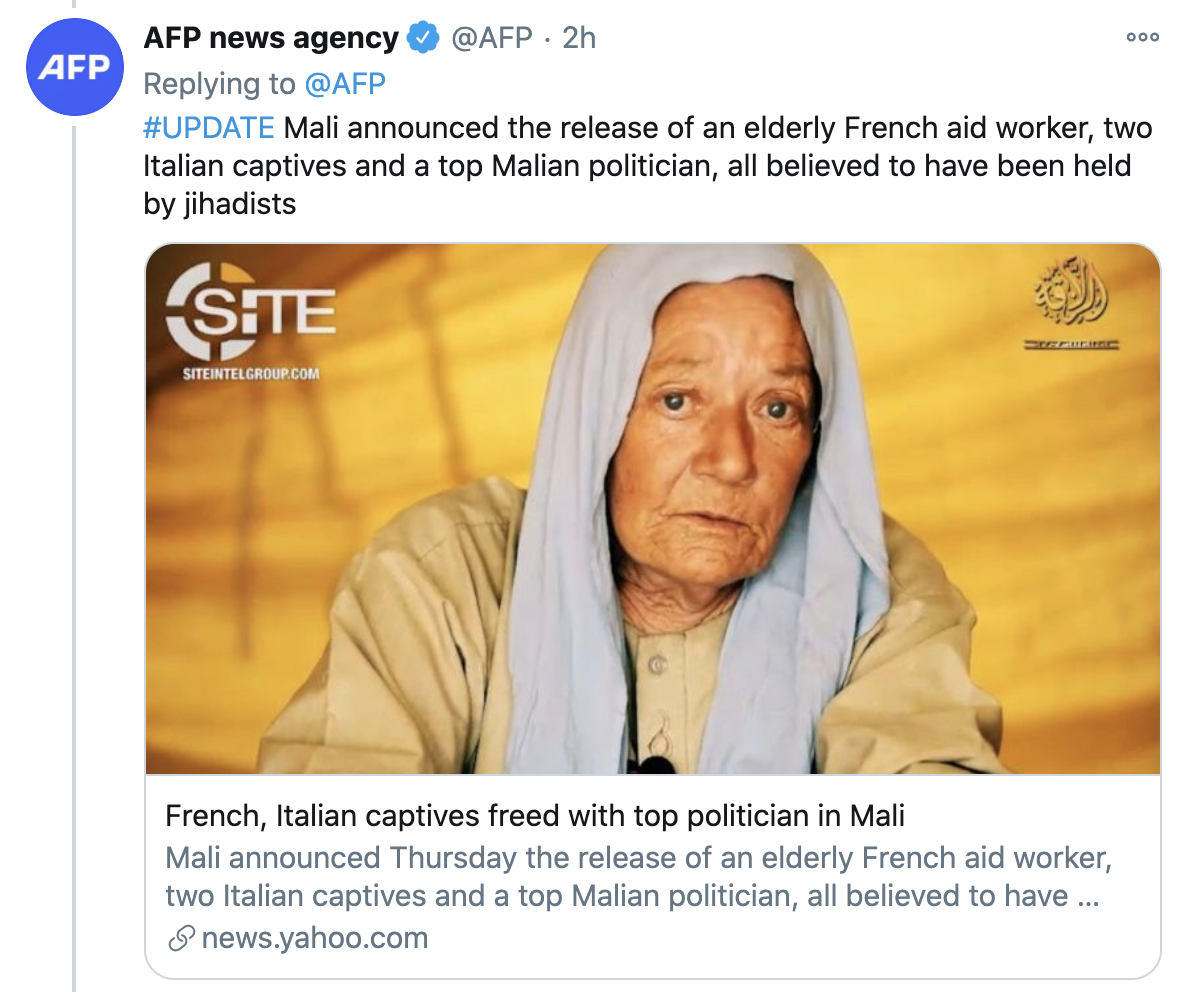The height and width of the screenshot is (992, 1186).
Task: Click tweet text about Mali release
Action: [x=647, y=166]
